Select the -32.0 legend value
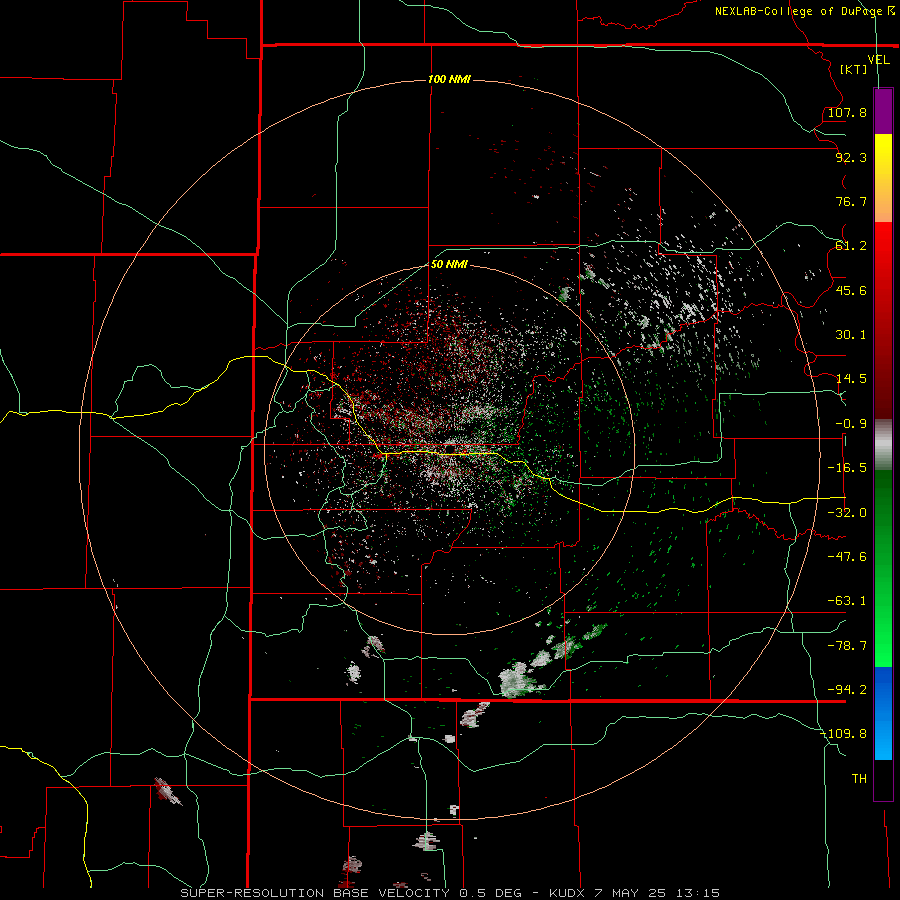Screen dimensions: 900x900 point(847,513)
